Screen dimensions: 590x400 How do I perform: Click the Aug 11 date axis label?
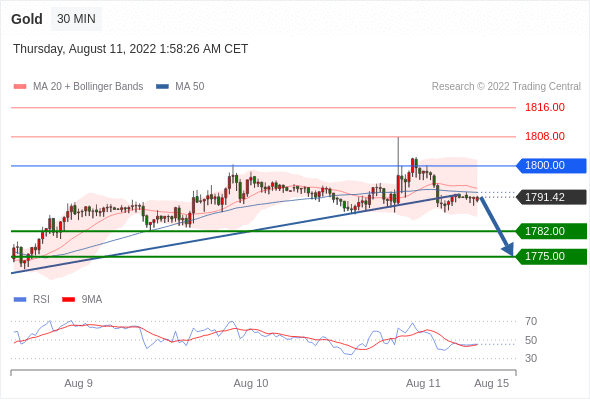(423, 383)
